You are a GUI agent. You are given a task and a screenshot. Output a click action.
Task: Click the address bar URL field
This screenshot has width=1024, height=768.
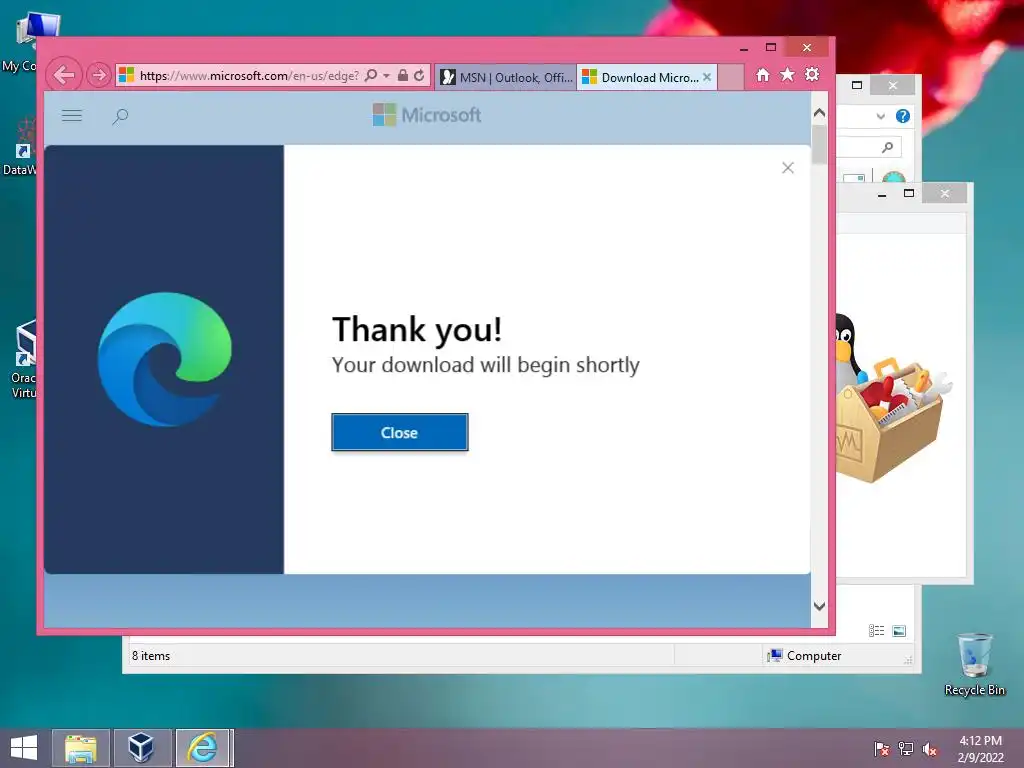(248, 76)
